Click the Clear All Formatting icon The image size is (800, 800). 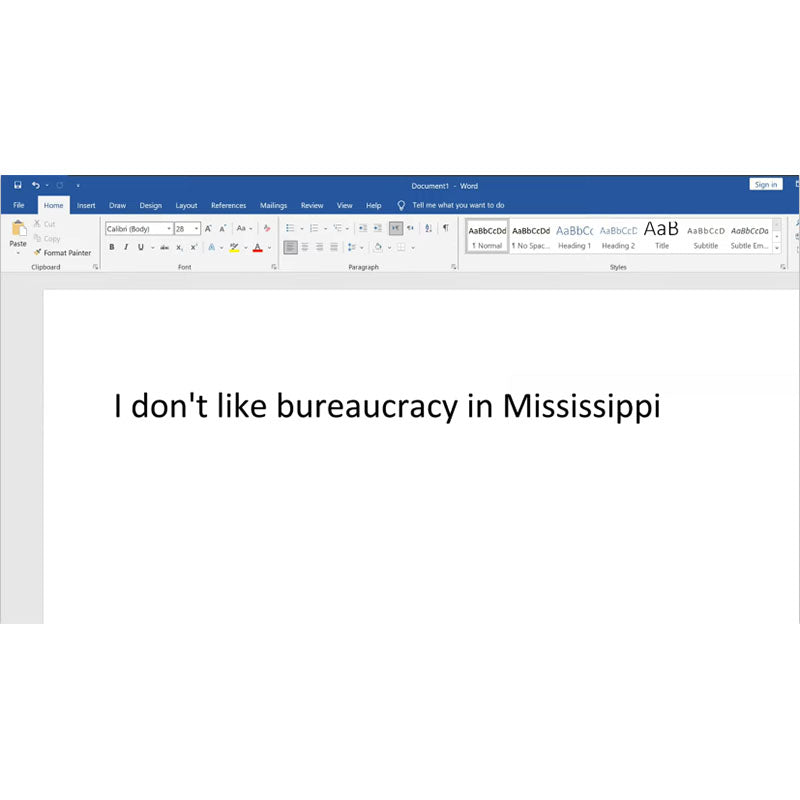coord(267,228)
